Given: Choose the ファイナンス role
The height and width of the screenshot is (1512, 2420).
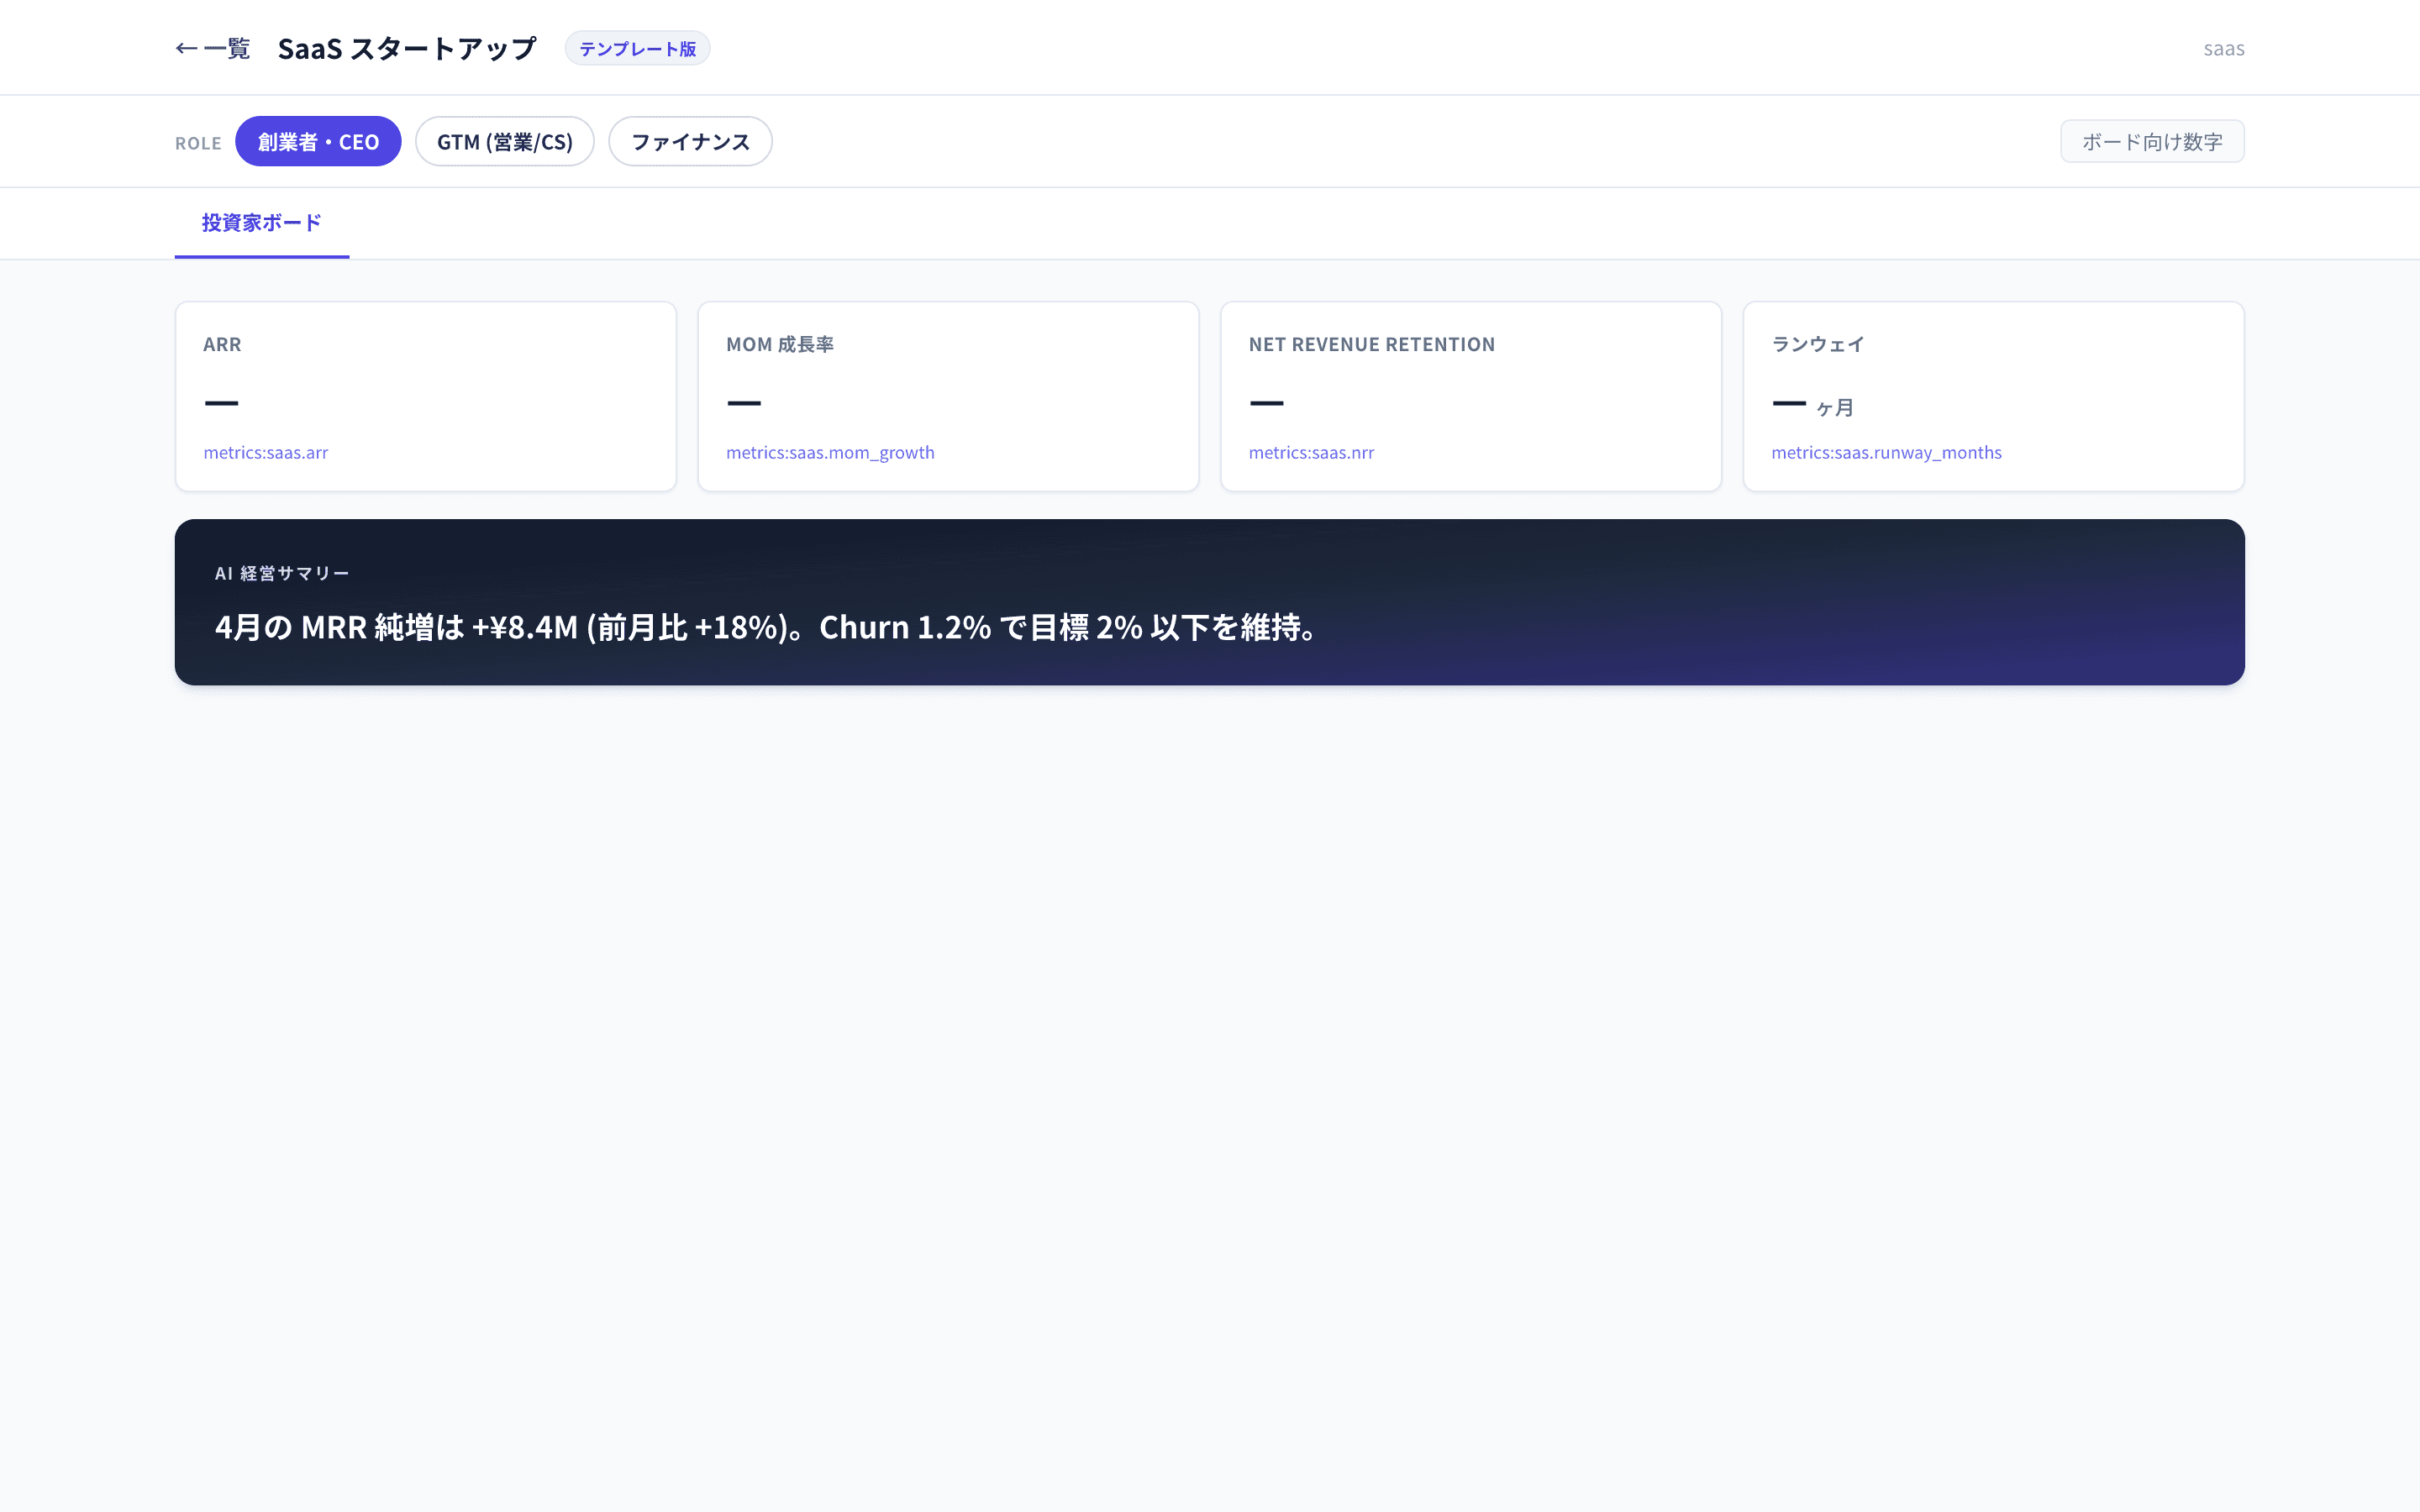Looking at the screenshot, I should [x=690, y=141].
